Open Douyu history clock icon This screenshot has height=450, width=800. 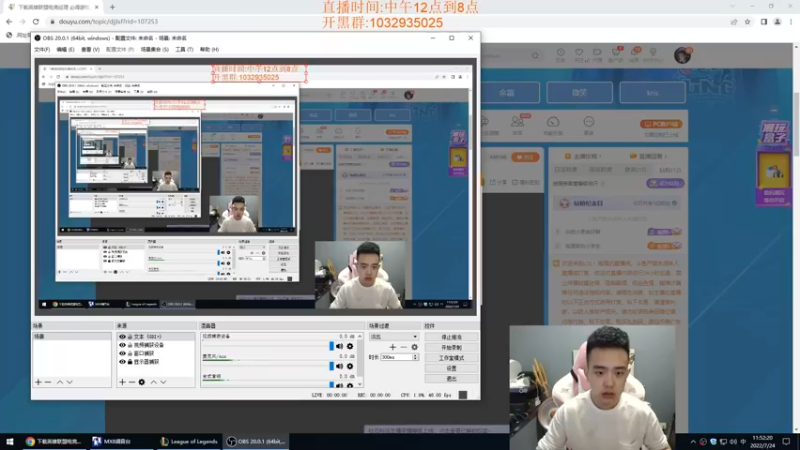560,53
